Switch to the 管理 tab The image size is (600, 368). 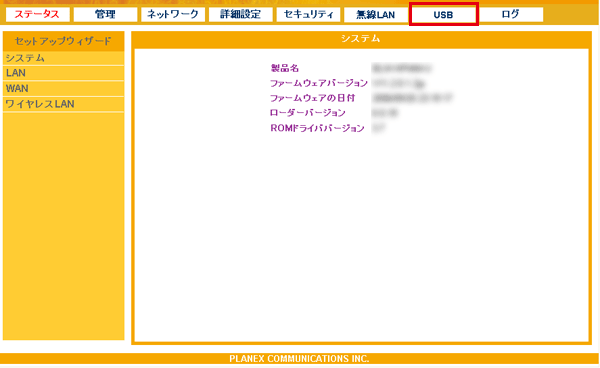(105, 15)
